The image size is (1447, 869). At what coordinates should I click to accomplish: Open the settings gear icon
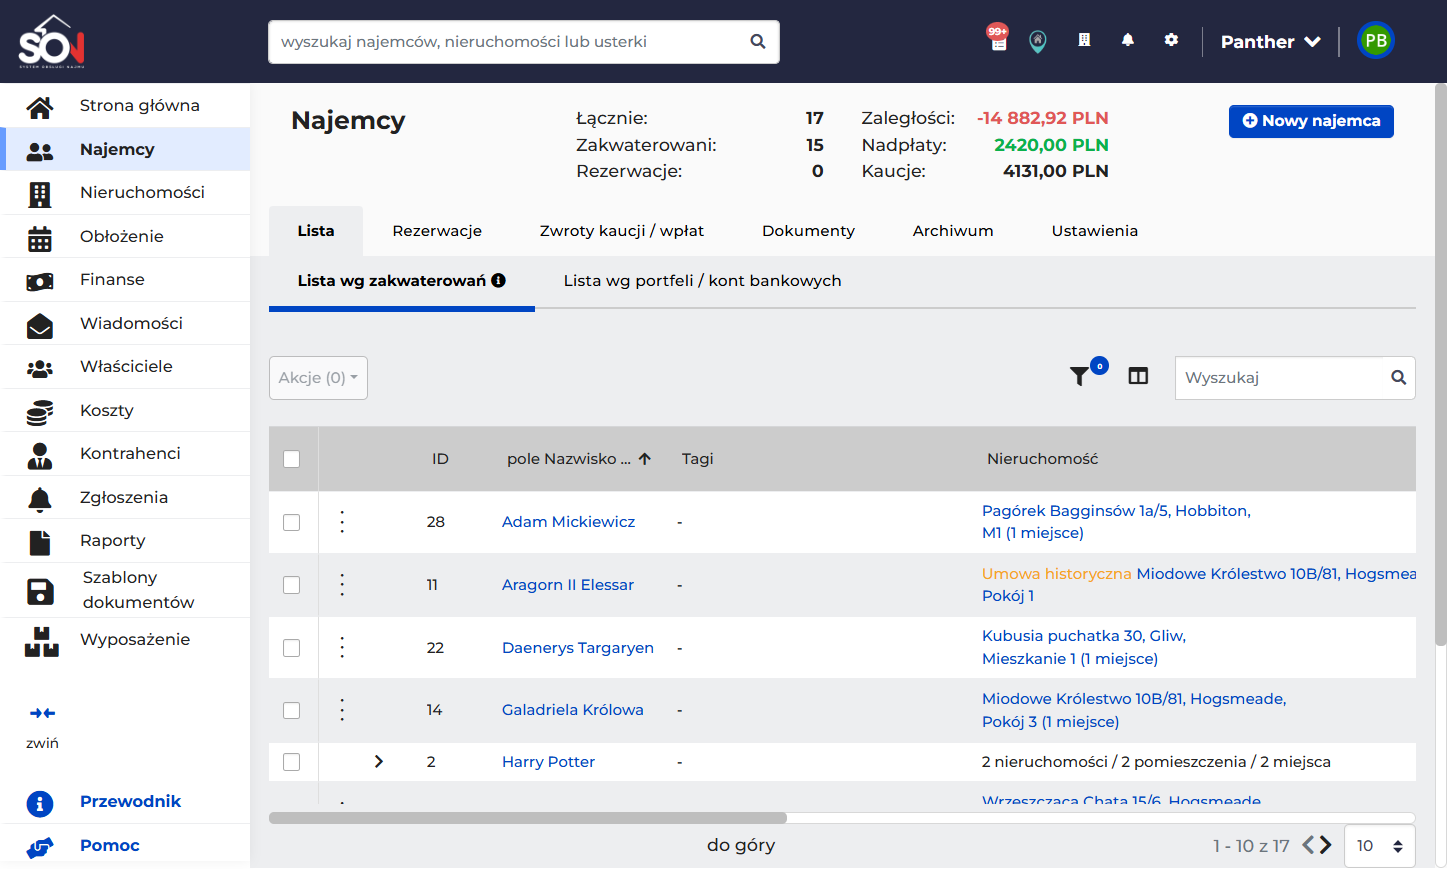tap(1171, 40)
